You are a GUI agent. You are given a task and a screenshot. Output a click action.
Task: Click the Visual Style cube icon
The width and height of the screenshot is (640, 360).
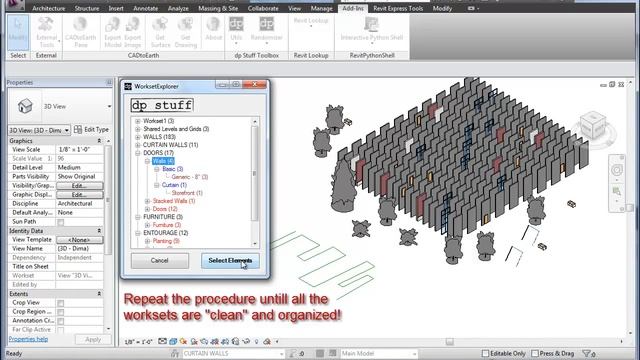click(x=173, y=341)
